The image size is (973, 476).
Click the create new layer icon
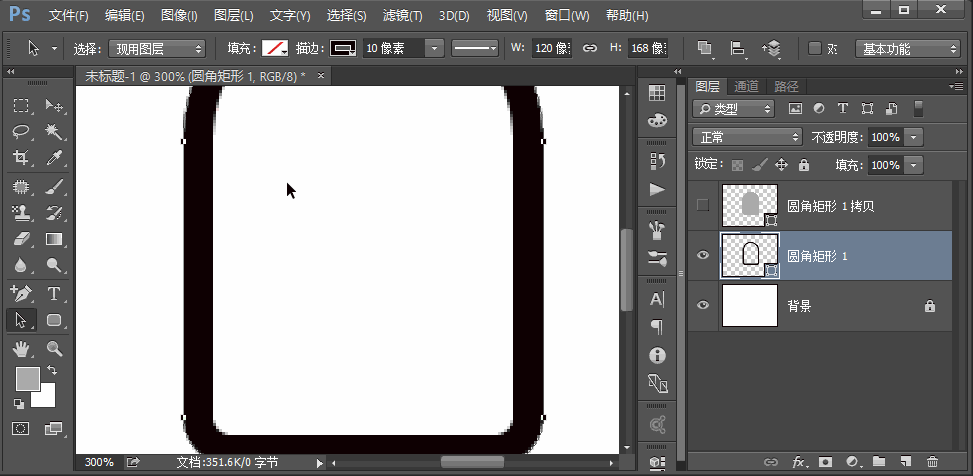click(x=905, y=462)
